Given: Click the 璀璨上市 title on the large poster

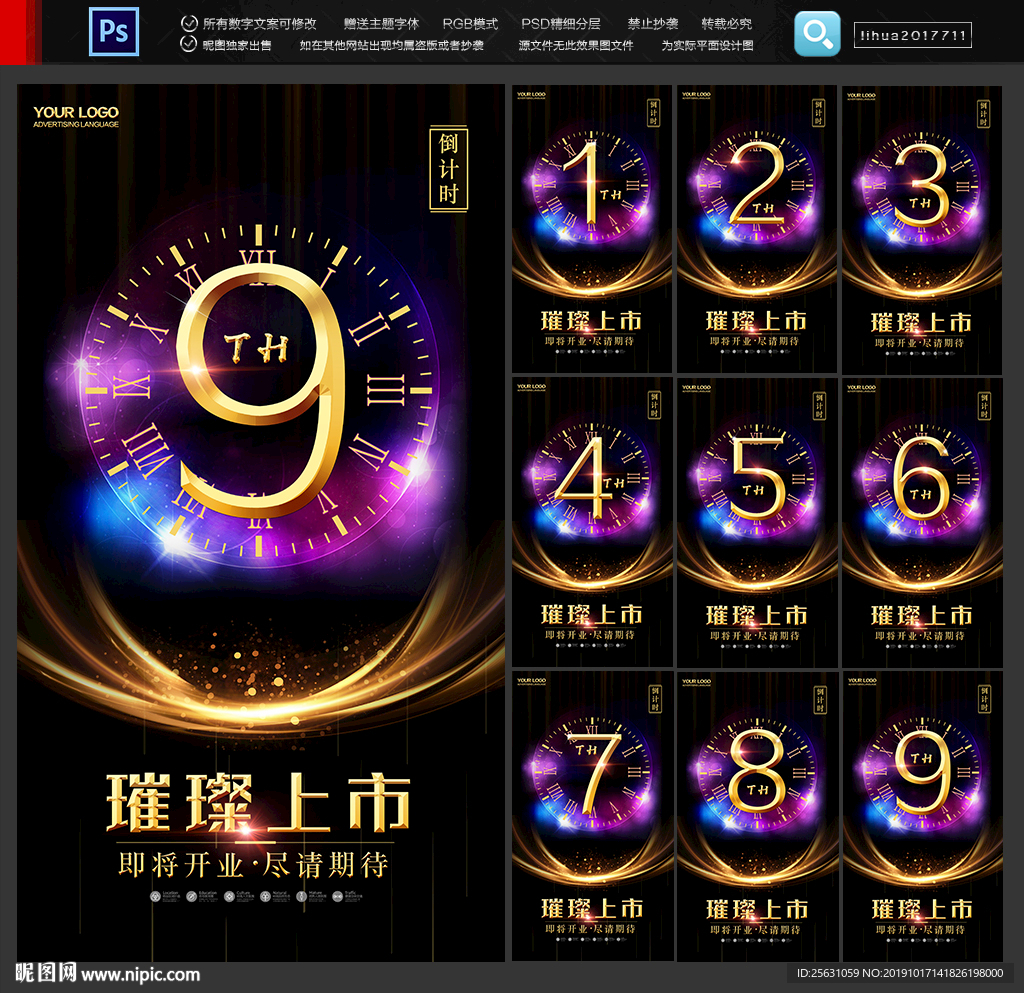Looking at the screenshot, I should [259, 803].
